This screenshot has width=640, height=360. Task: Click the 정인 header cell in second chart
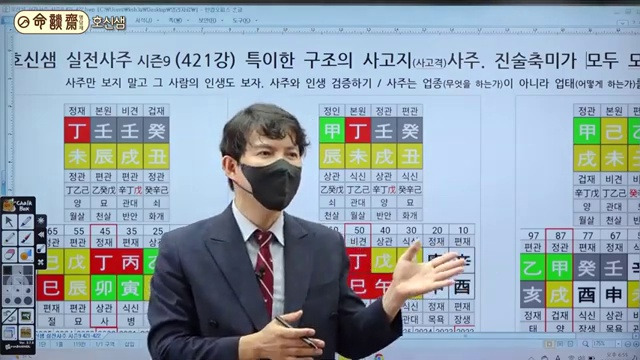coord(331,111)
